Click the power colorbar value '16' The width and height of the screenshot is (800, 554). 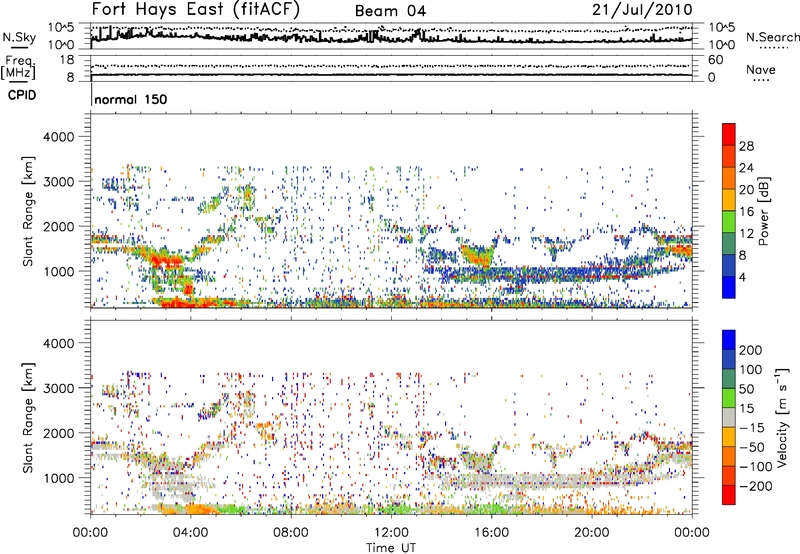(x=746, y=211)
